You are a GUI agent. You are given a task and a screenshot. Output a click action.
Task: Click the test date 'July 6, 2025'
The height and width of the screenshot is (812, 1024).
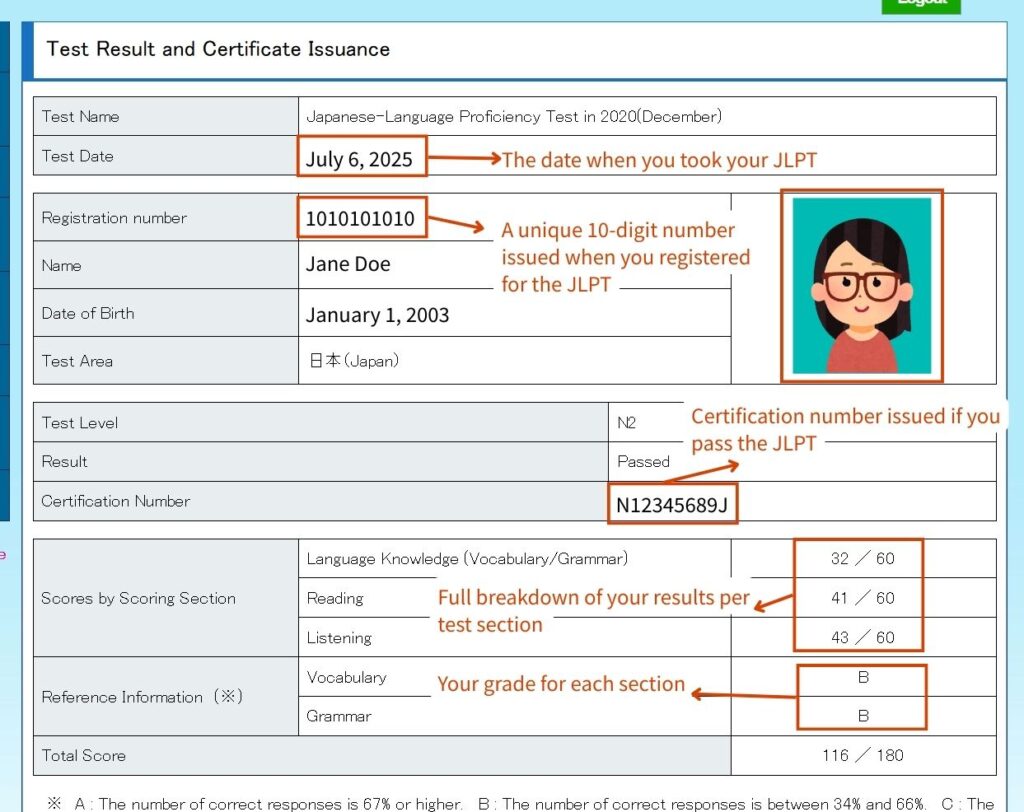point(359,159)
